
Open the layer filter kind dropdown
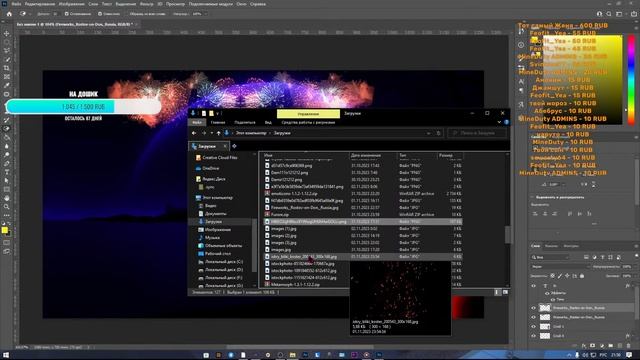(550, 257)
